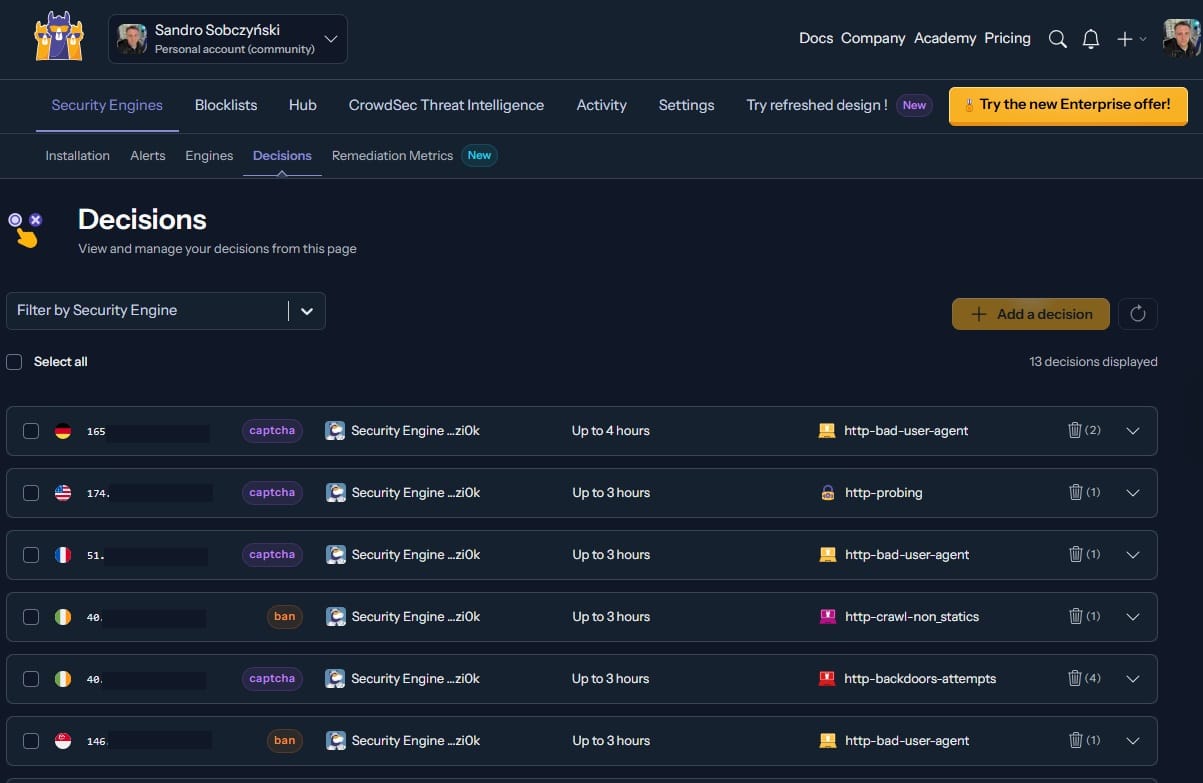This screenshot has height=783, width=1203.
Task: Click the 'Up to 4 hours' text
Action: (611, 431)
